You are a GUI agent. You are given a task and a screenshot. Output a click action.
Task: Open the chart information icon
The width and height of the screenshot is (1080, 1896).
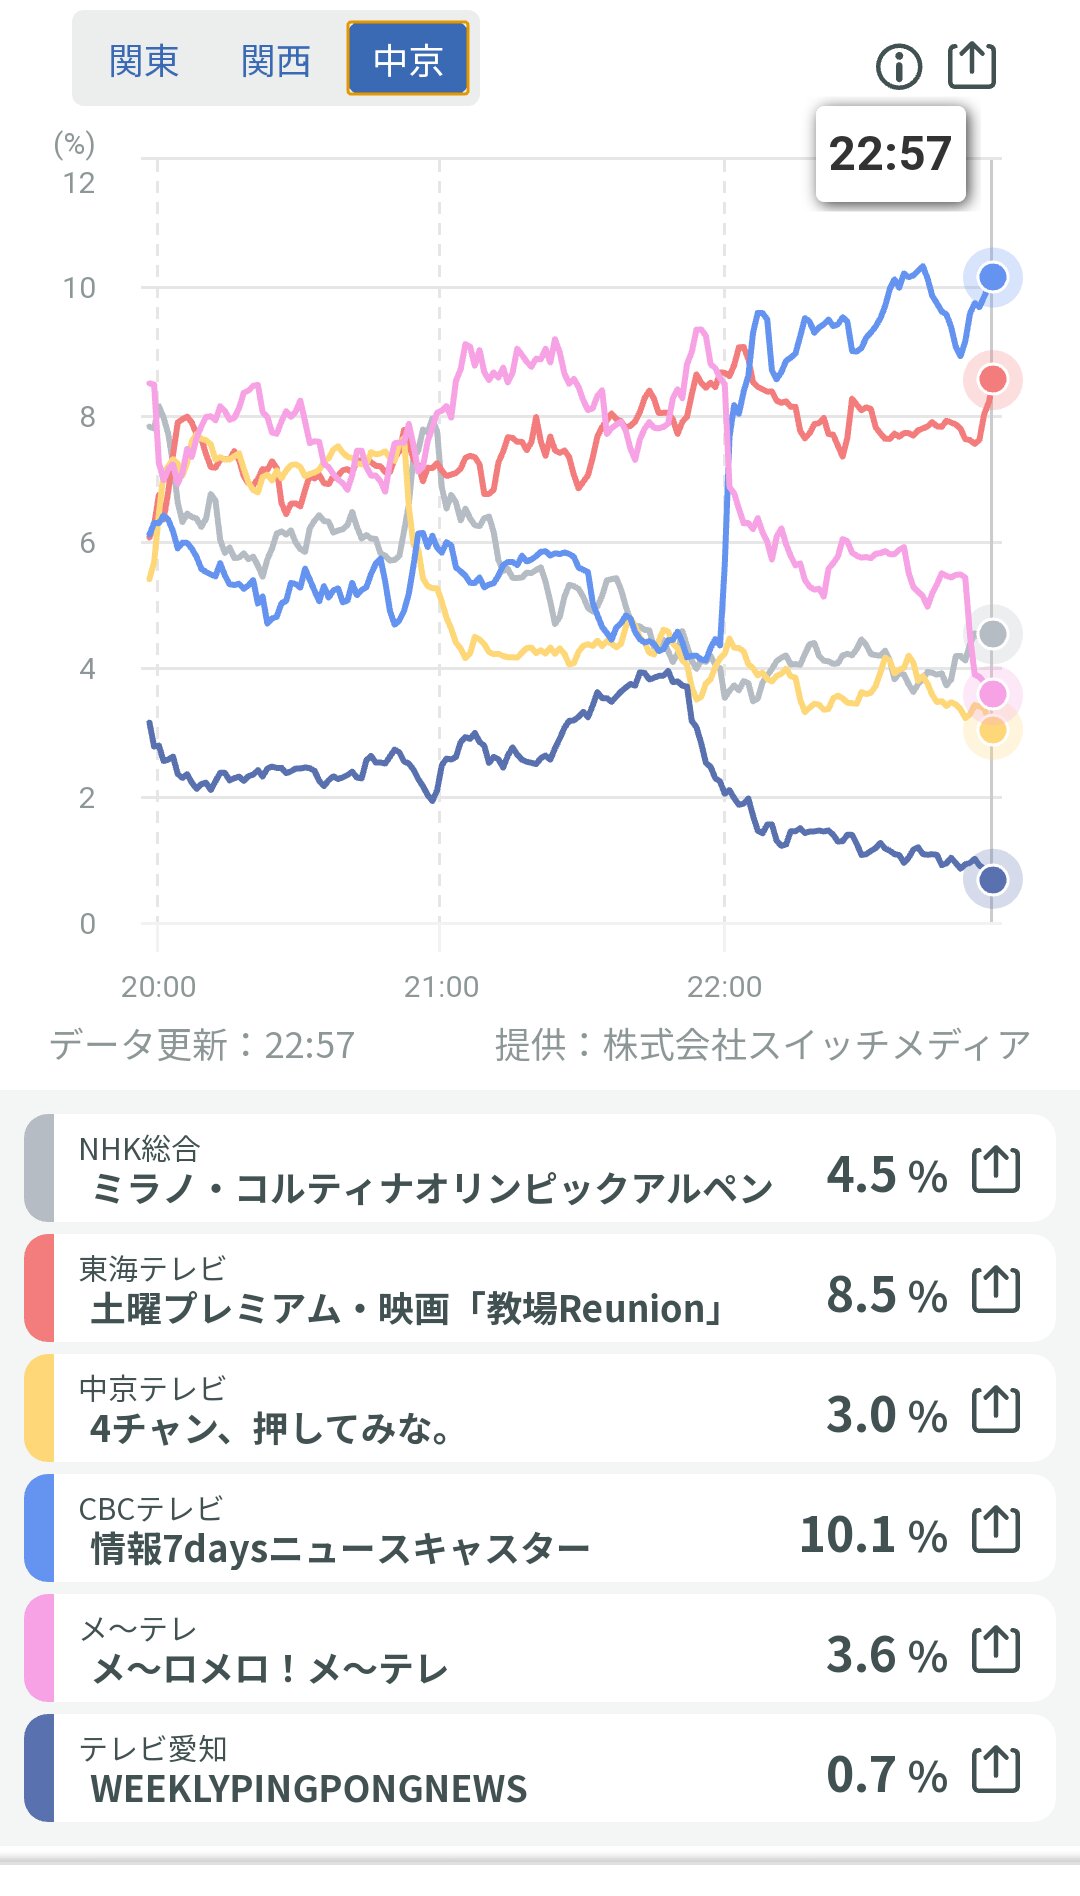click(898, 67)
